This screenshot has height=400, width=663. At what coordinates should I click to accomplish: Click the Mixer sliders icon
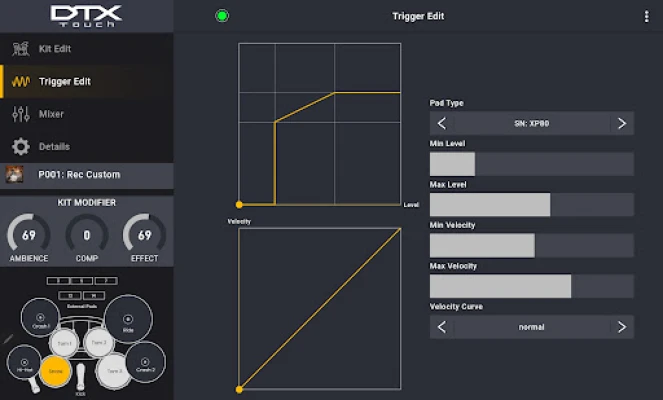click(x=21, y=114)
